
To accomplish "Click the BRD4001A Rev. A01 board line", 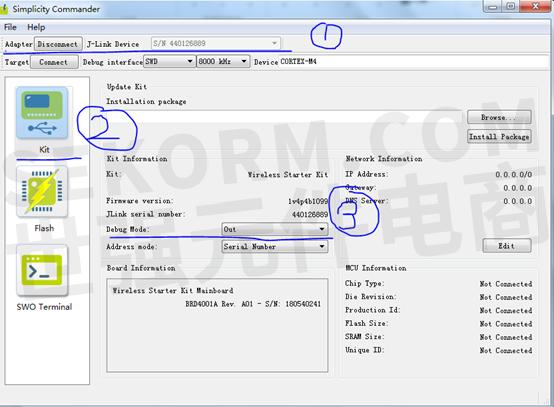I will coord(253,304).
